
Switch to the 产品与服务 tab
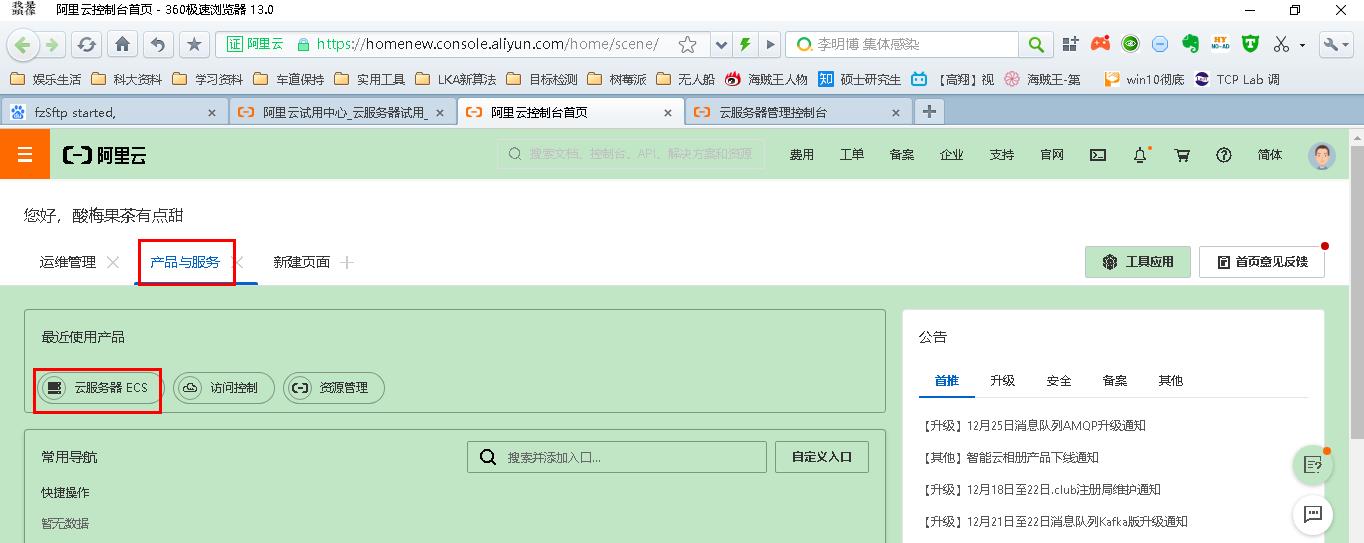[x=185, y=262]
